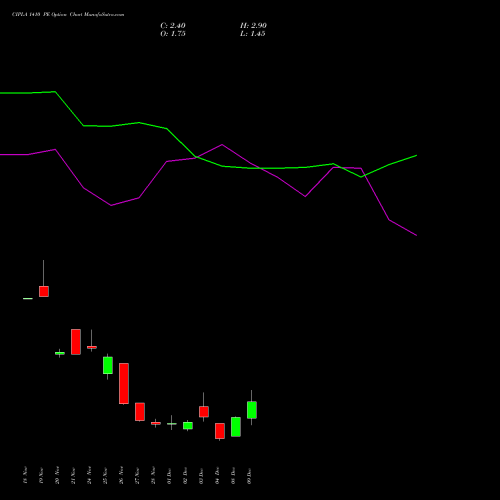The height and width of the screenshot is (500, 500).
Task: Click the green candle for 02 Dec
Action: click(188, 426)
